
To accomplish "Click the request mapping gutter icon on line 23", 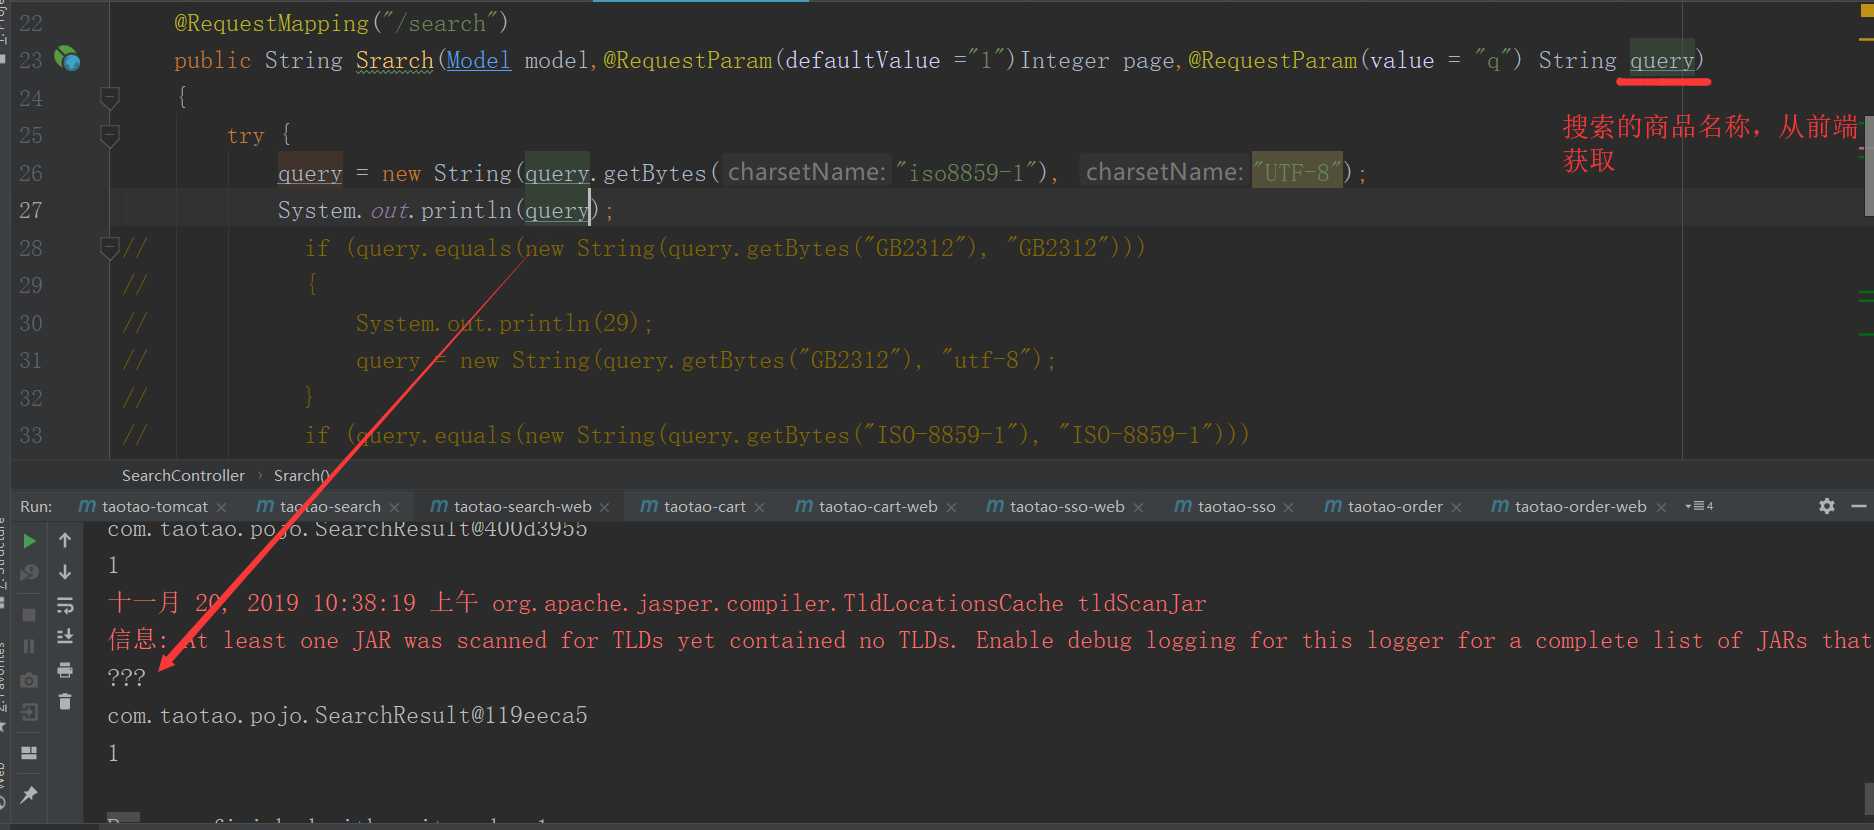I will pyautogui.click(x=67, y=59).
